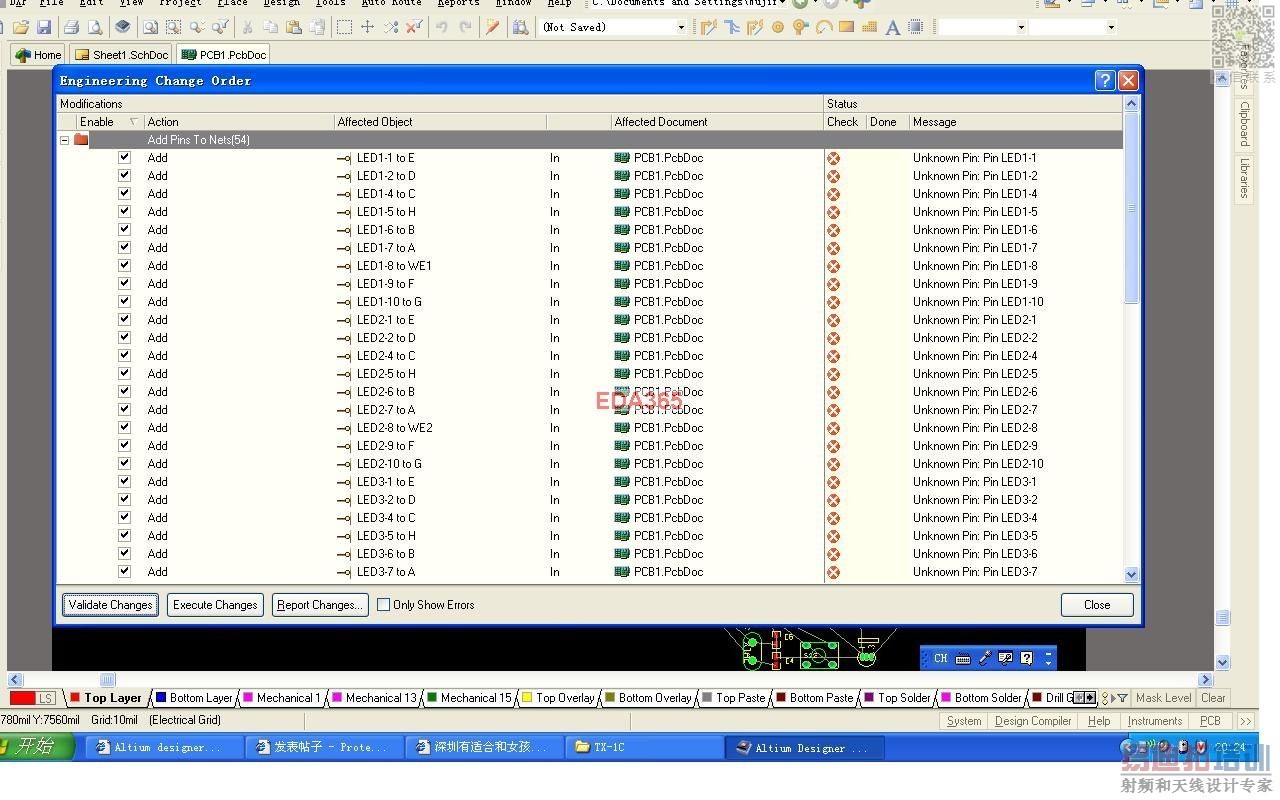The height and width of the screenshot is (800, 1280).
Task: Uncheck the enable box for LED1-10 to G
Action: coord(124,301)
